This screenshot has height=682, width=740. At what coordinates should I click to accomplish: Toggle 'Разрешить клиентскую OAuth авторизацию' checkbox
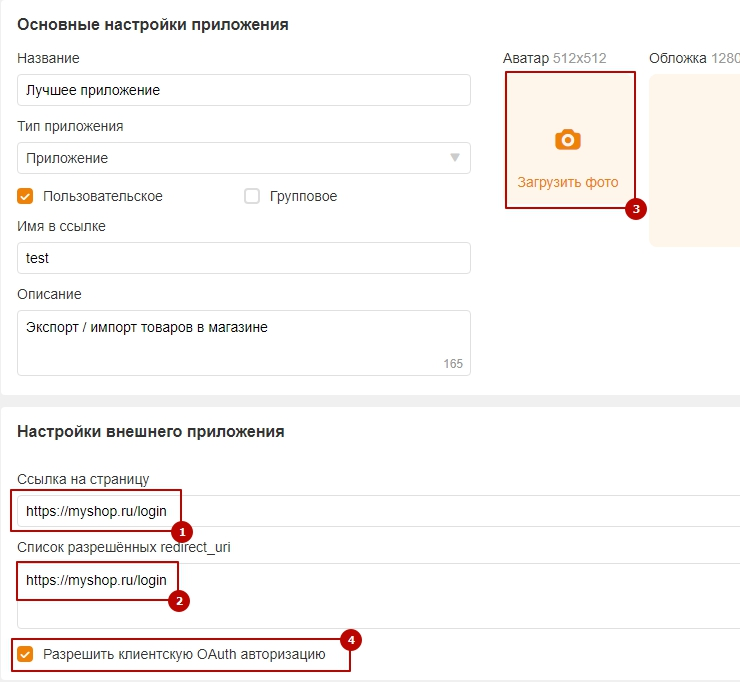[26, 655]
